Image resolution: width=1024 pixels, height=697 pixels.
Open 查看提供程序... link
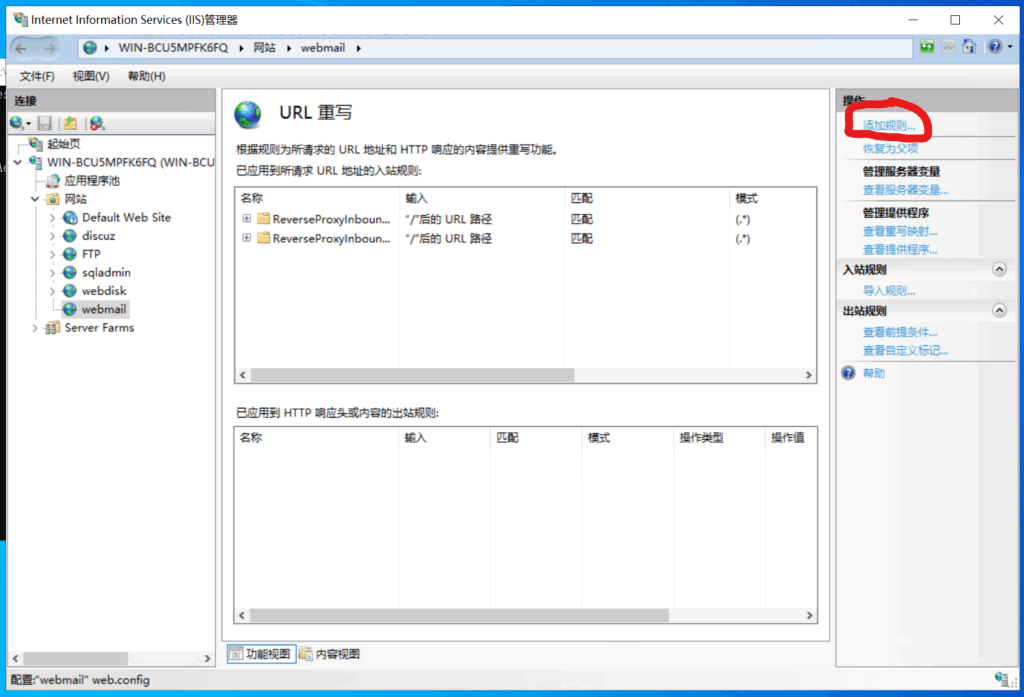pyautogui.click(x=899, y=250)
